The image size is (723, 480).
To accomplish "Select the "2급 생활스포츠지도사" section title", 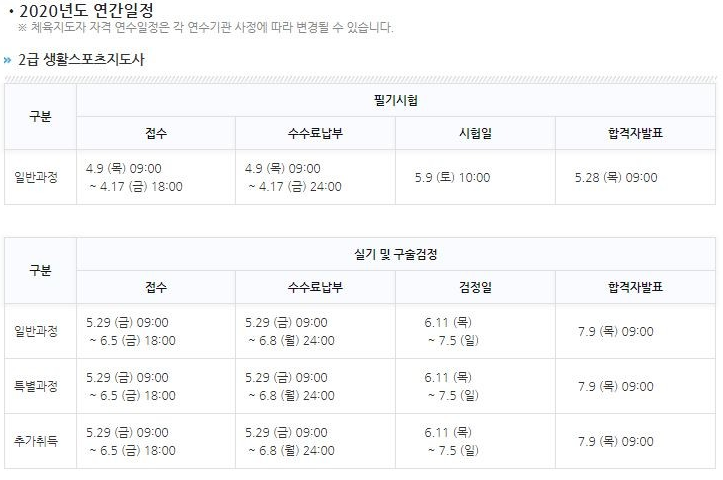I will click(82, 60).
